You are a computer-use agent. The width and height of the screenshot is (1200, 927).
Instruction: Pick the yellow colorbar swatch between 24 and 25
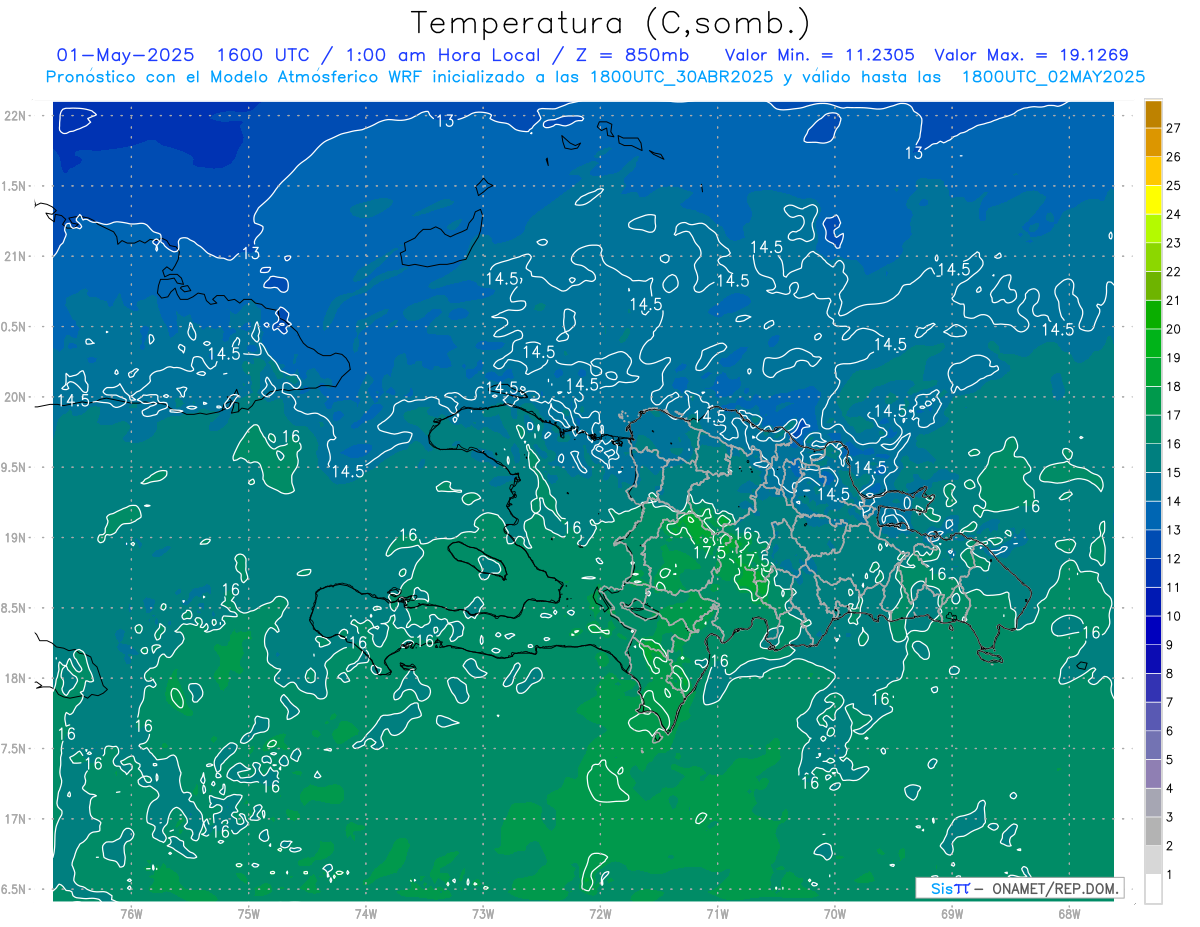[1153, 199]
